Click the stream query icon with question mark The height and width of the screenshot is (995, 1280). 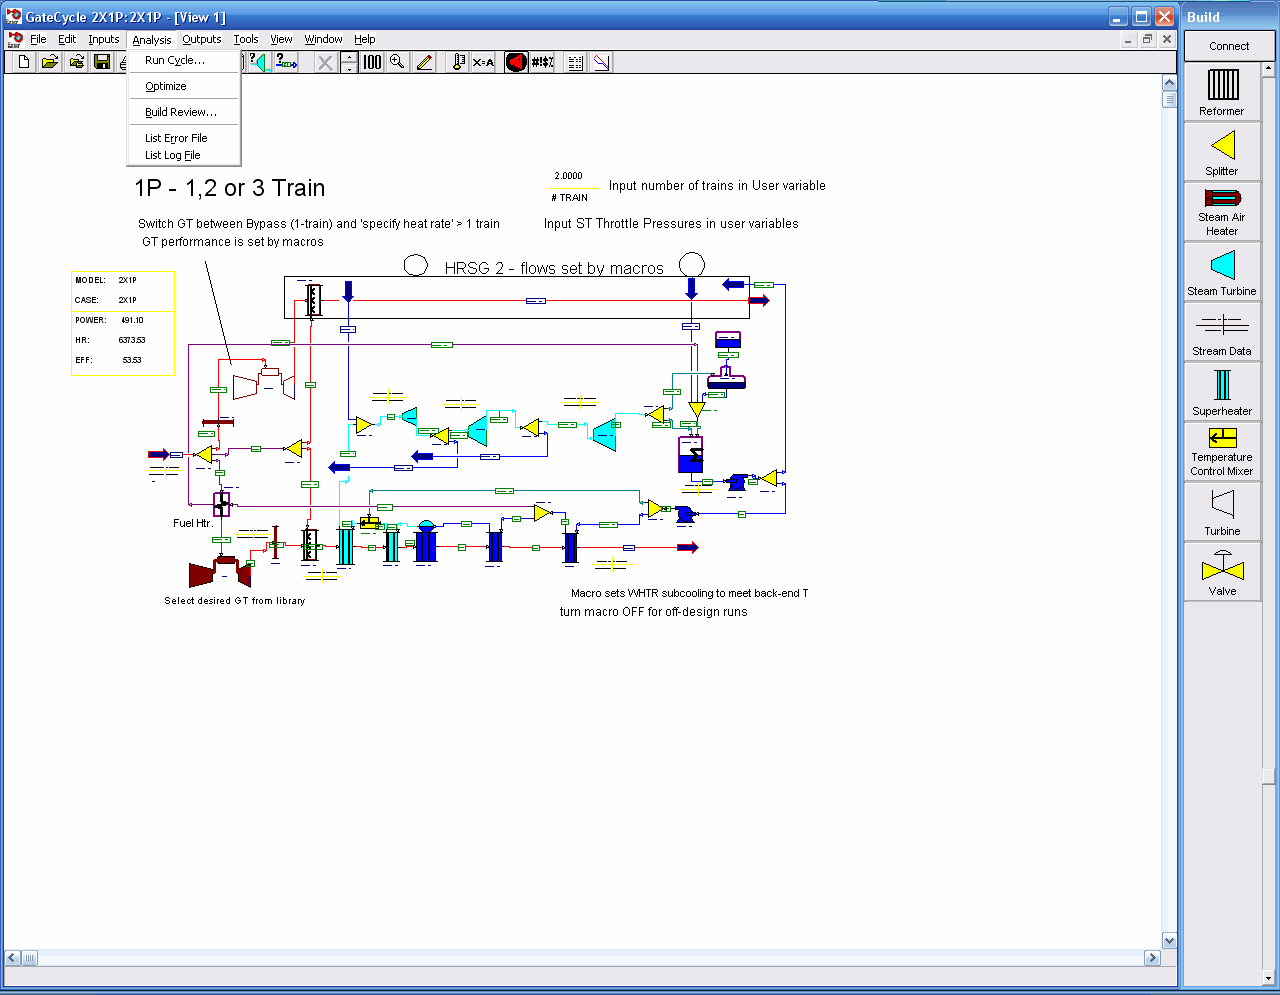click(286, 62)
